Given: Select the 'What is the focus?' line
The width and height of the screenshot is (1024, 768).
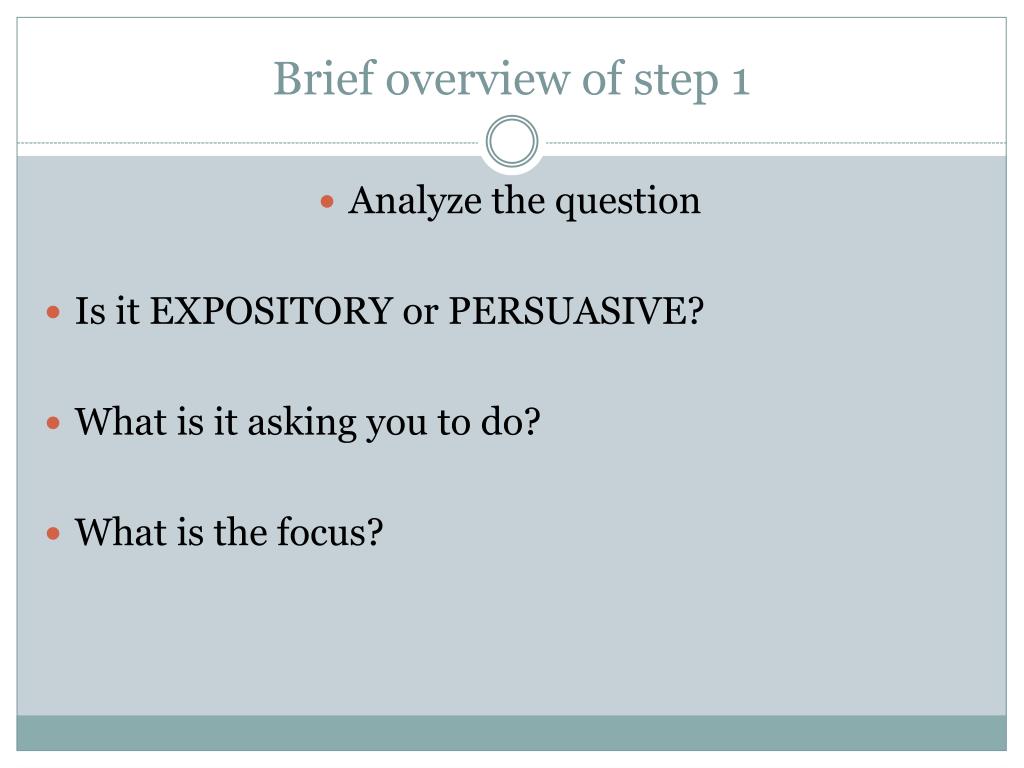Looking at the screenshot, I should (229, 532).
